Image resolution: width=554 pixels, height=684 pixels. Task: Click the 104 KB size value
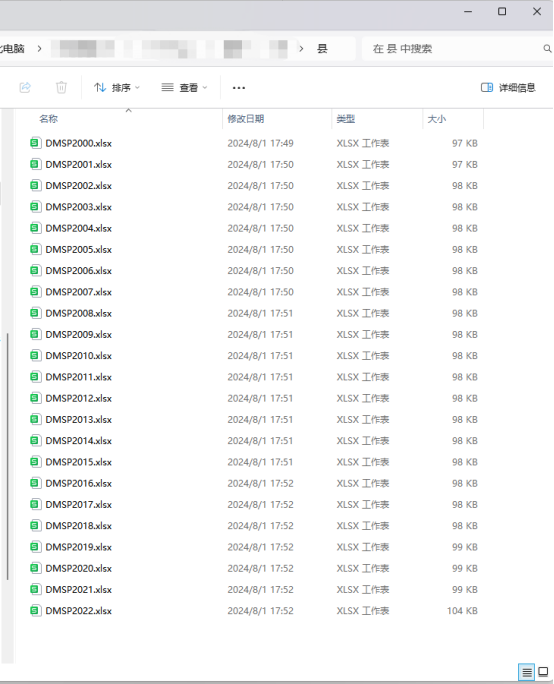pos(462,611)
